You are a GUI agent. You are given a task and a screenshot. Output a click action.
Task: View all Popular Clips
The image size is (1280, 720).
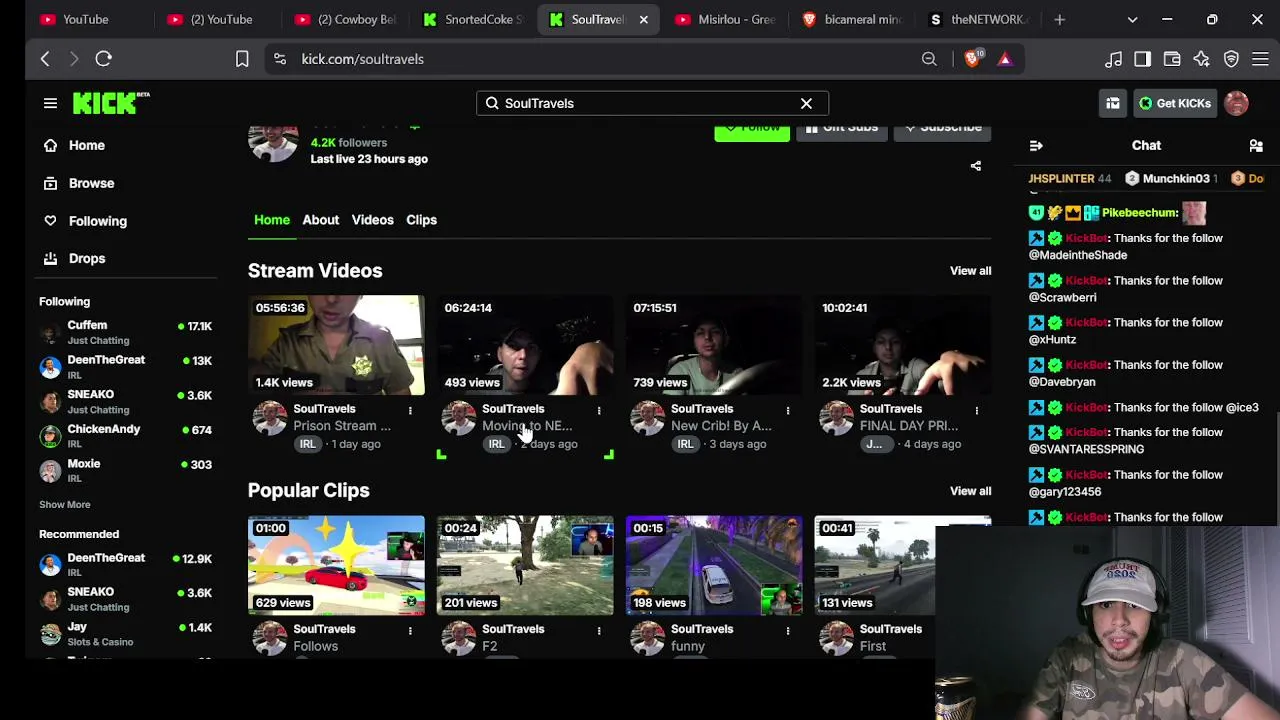point(970,491)
